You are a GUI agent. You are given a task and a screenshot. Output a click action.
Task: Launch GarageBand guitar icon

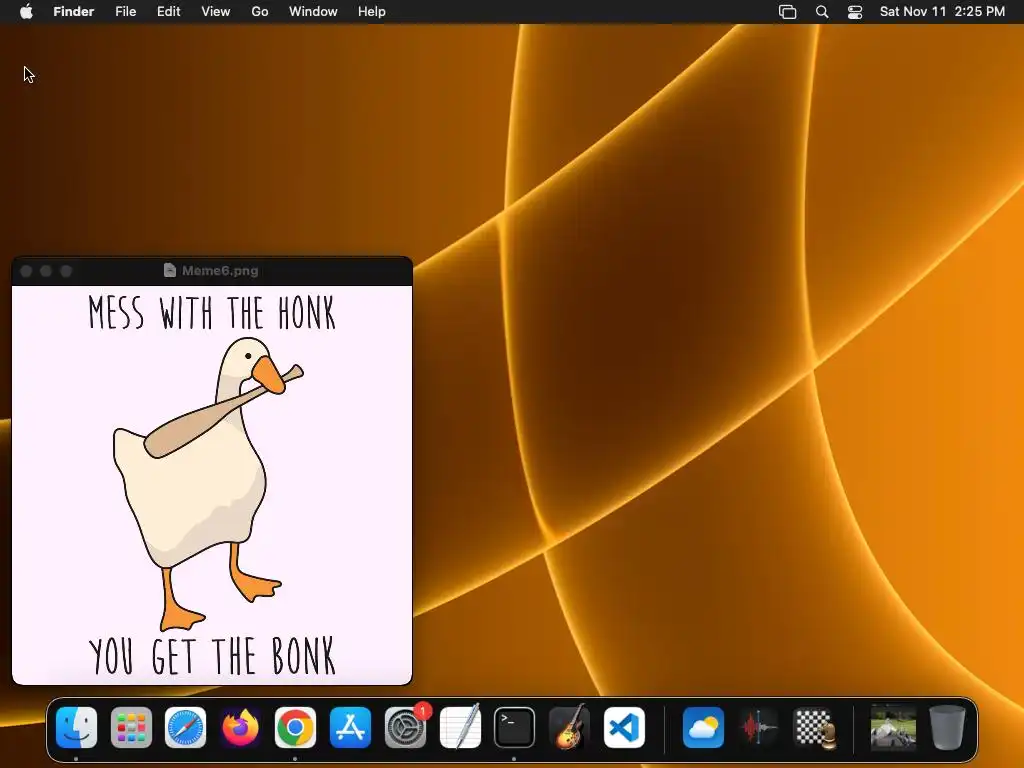tap(569, 727)
